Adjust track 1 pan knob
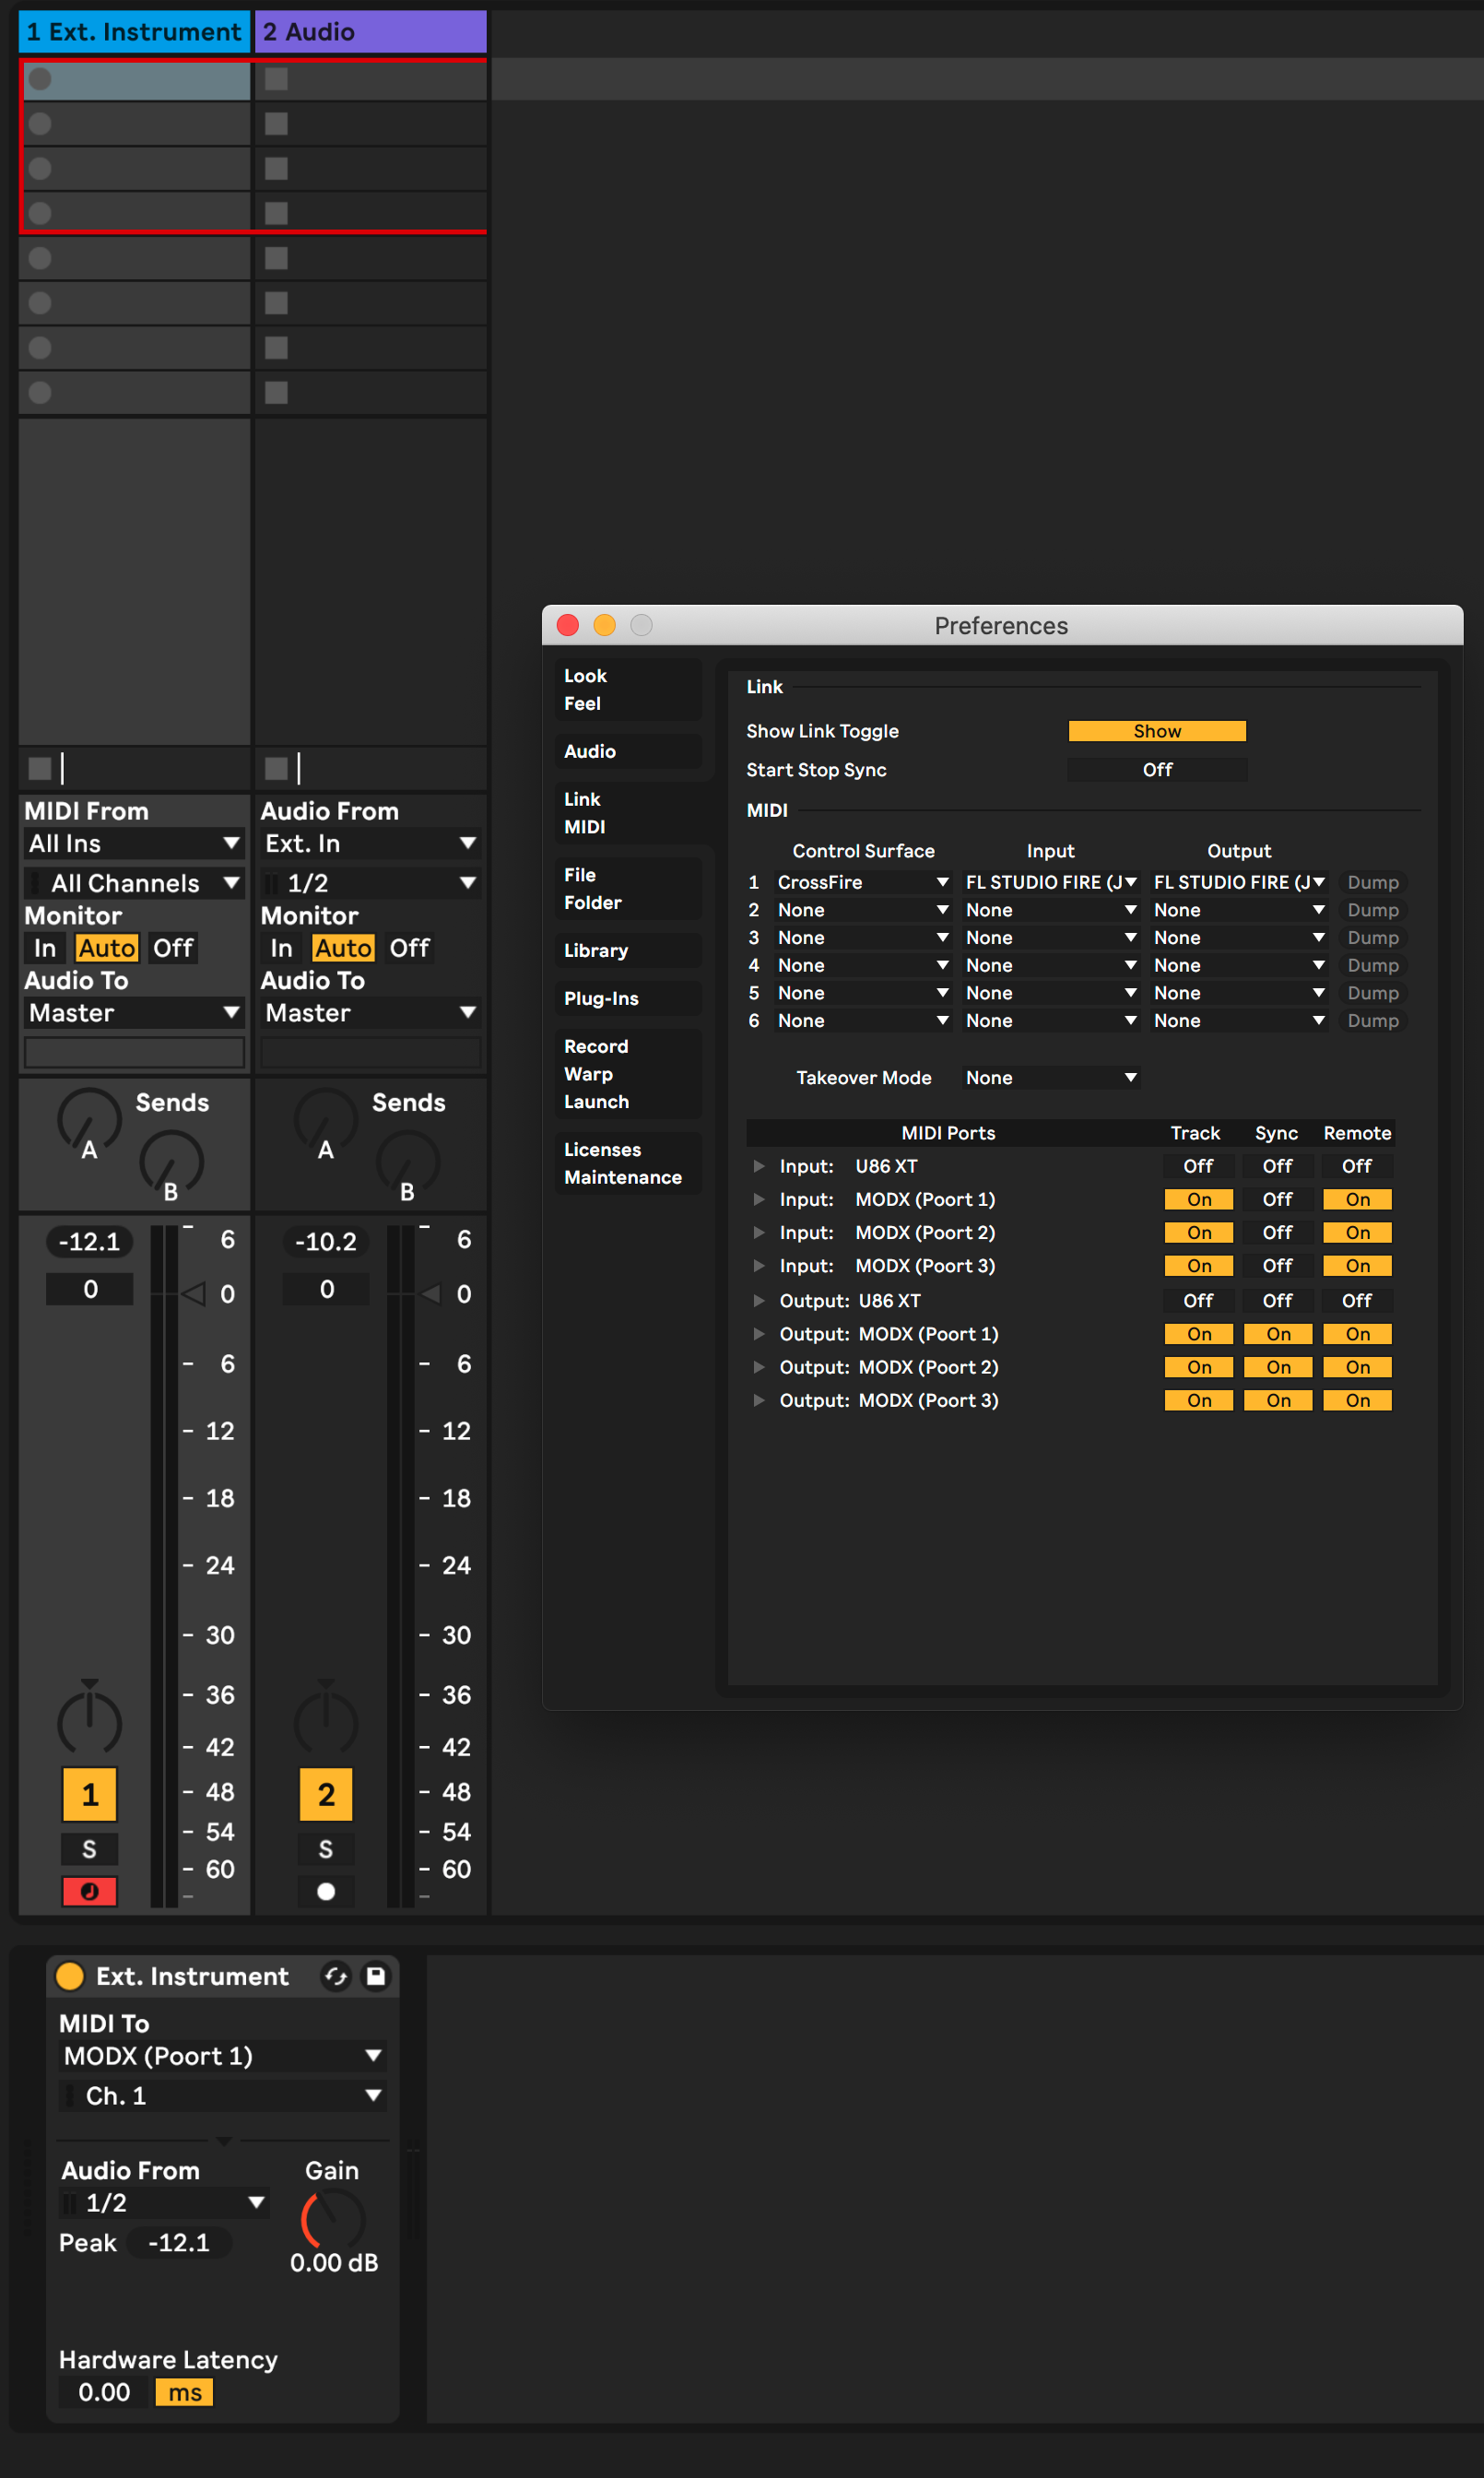 [90, 1721]
